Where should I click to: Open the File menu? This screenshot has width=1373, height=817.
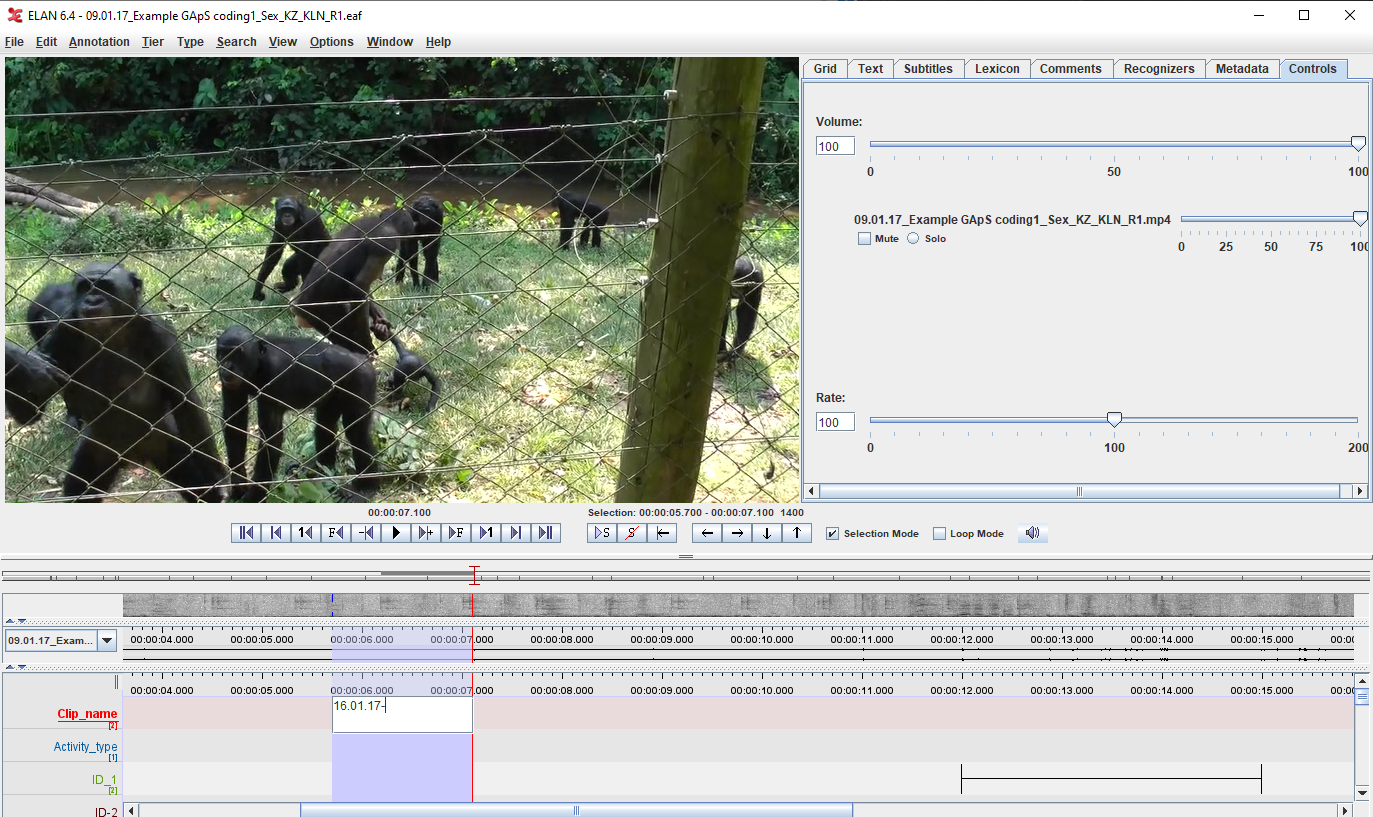[14, 42]
